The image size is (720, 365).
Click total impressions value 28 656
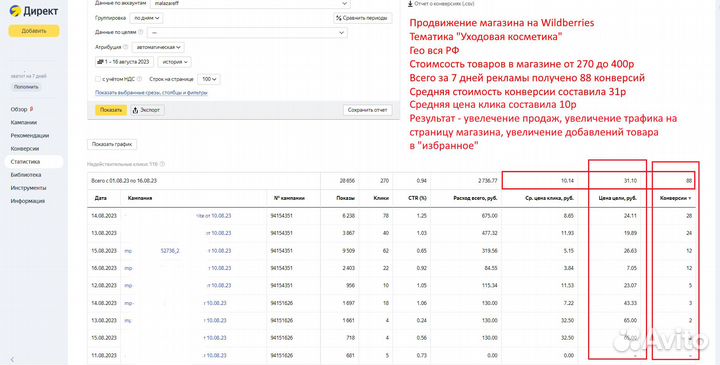pos(346,181)
